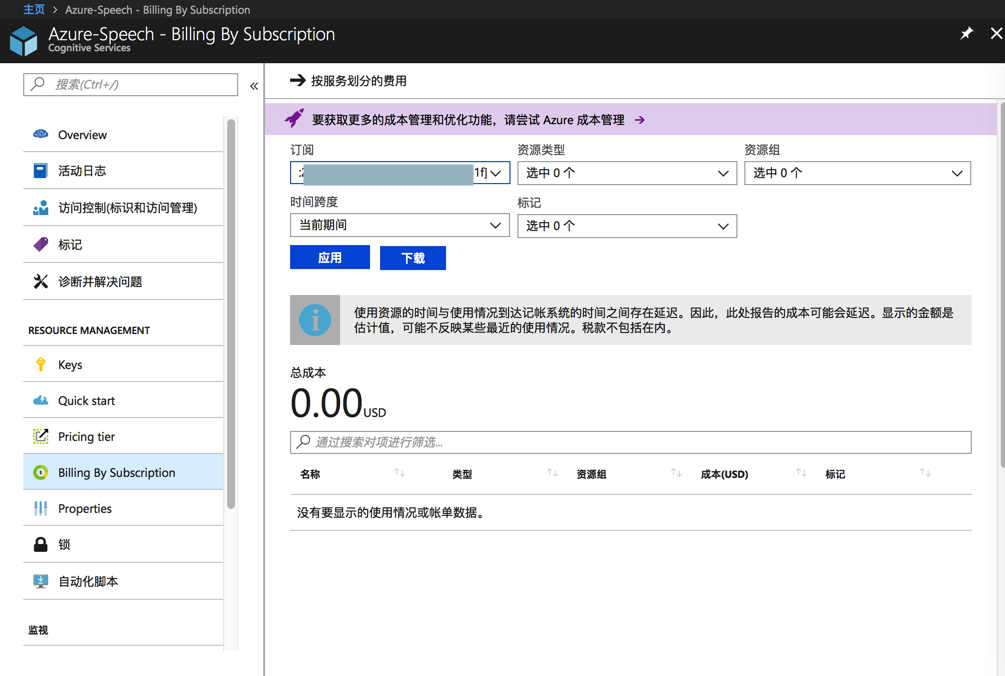This screenshot has width=1005, height=676.
Task: Open the 订阅 subscription dropdown
Action: pos(400,173)
